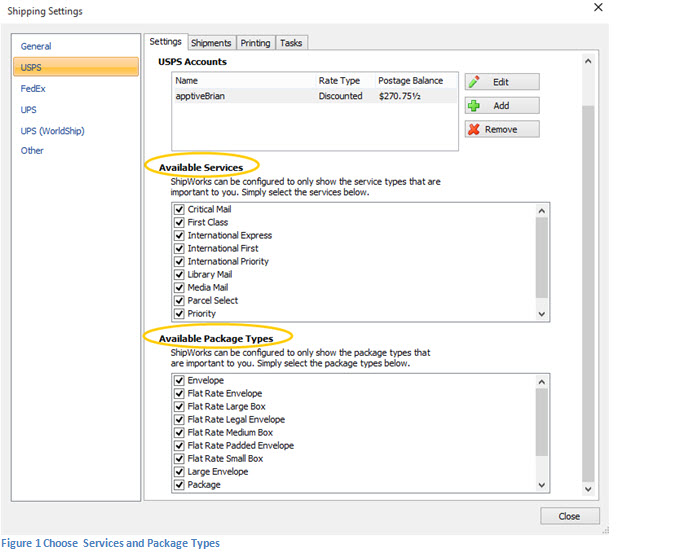The height and width of the screenshot is (553, 673).
Task: Toggle Flat Rate Padded Envelope checkbox
Action: click(x=179, y=446)
